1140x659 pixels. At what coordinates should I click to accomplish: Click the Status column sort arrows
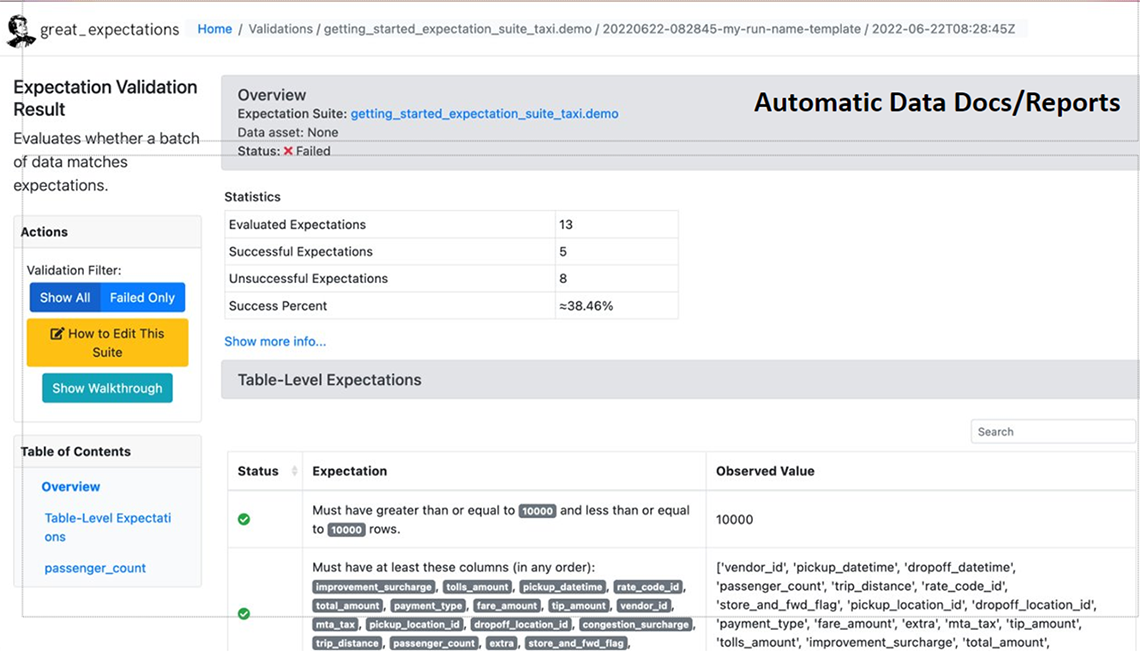click(294, 471)
